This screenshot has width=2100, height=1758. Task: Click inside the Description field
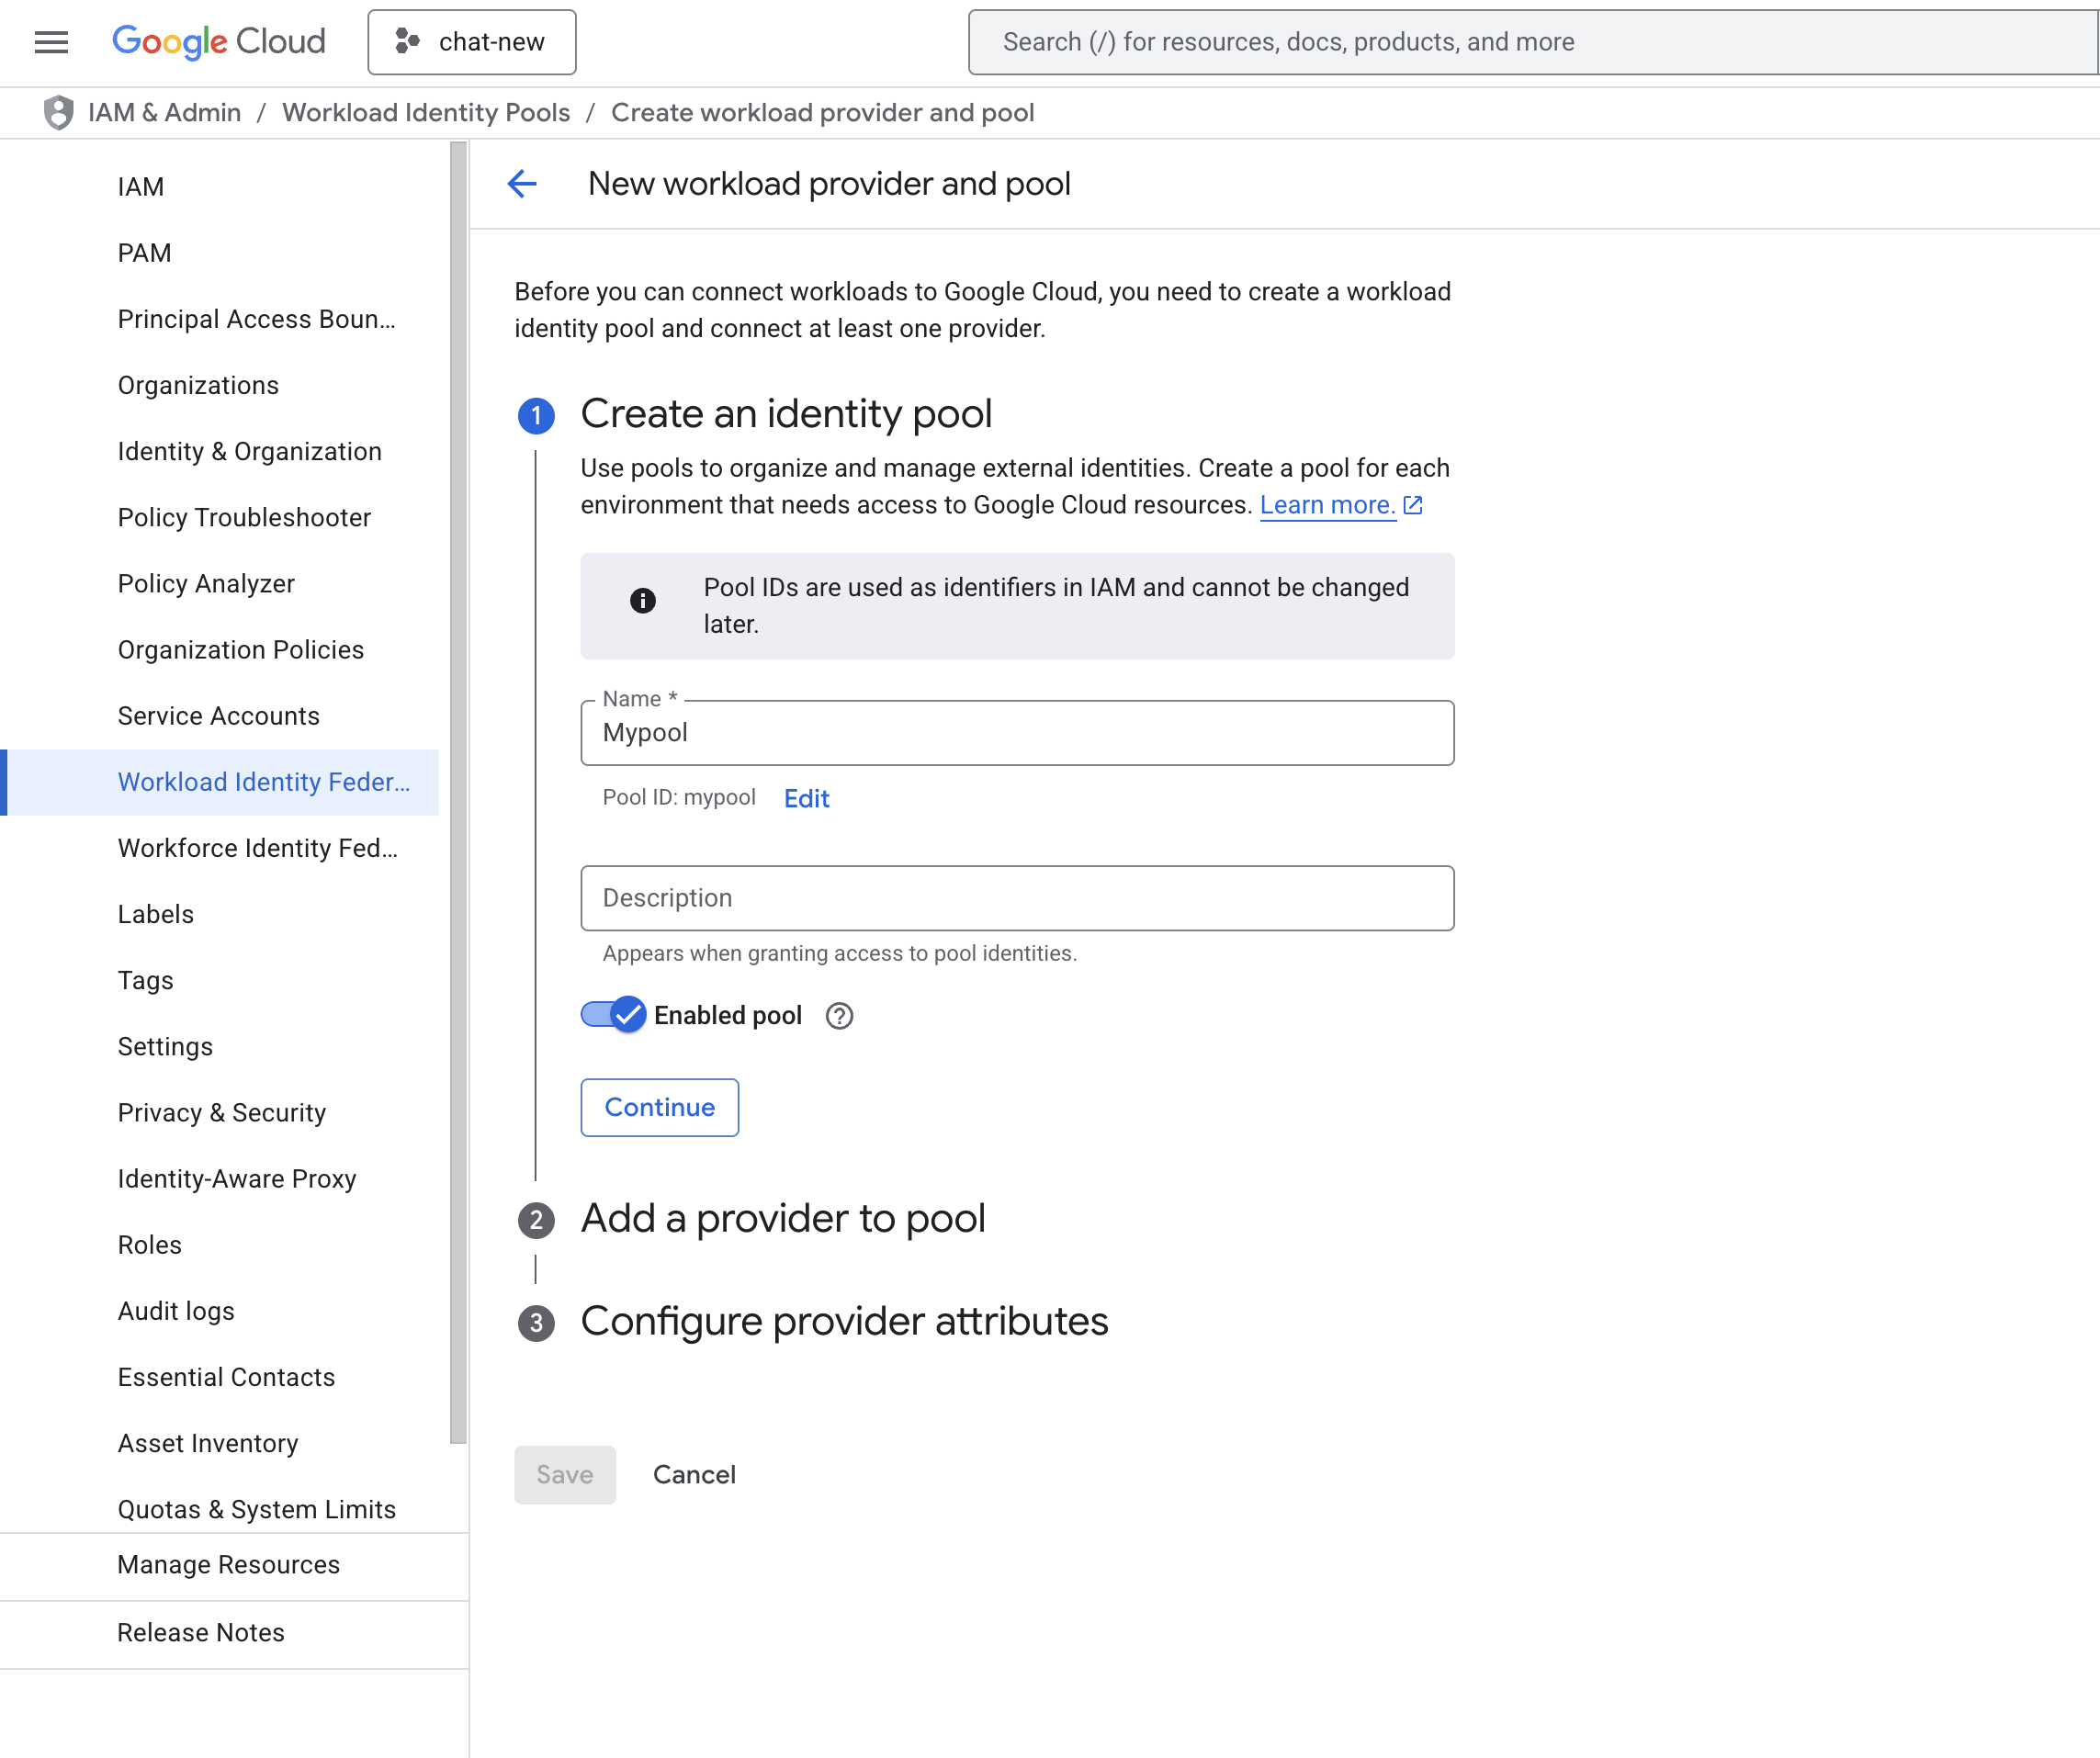(x=1016, y=898)
